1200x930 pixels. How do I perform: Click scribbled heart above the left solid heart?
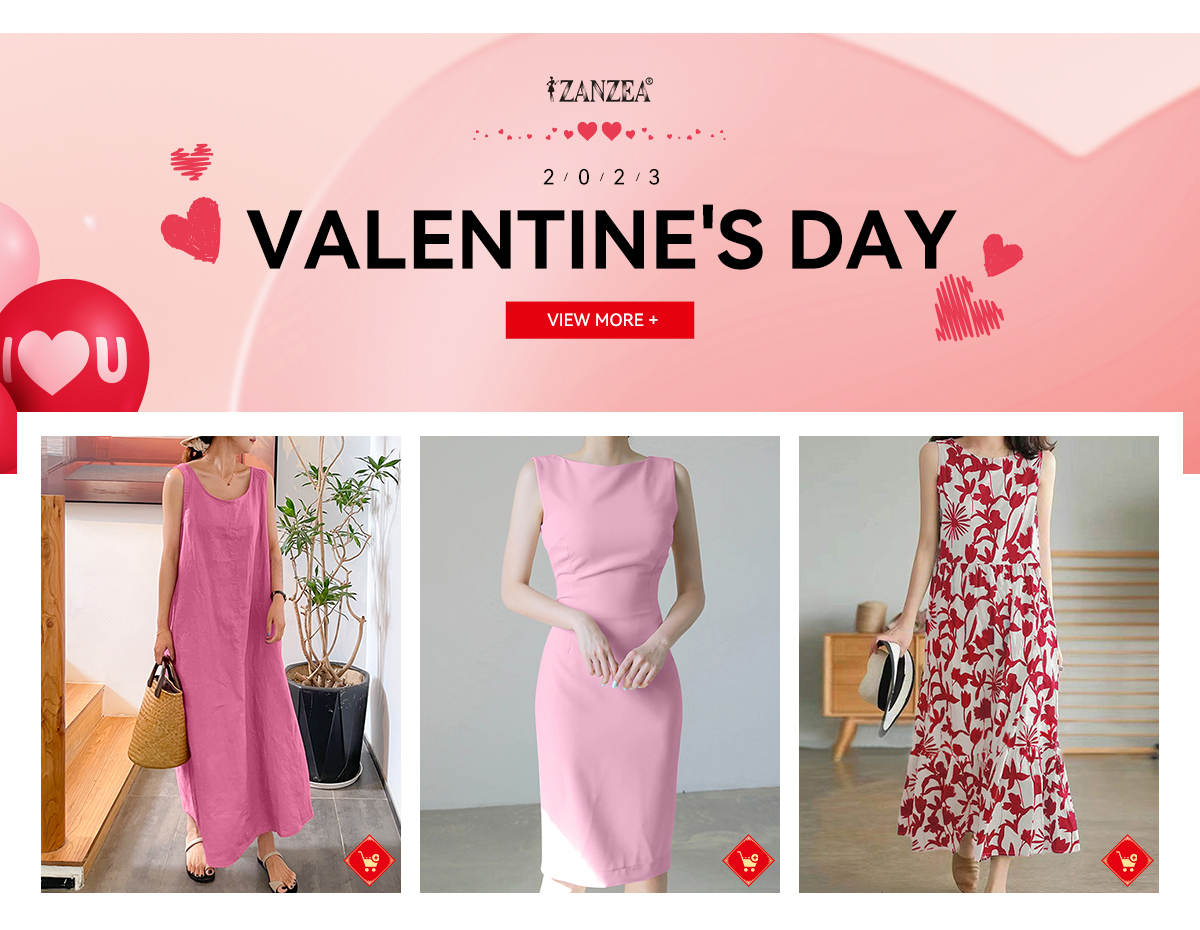coord(192,161)
